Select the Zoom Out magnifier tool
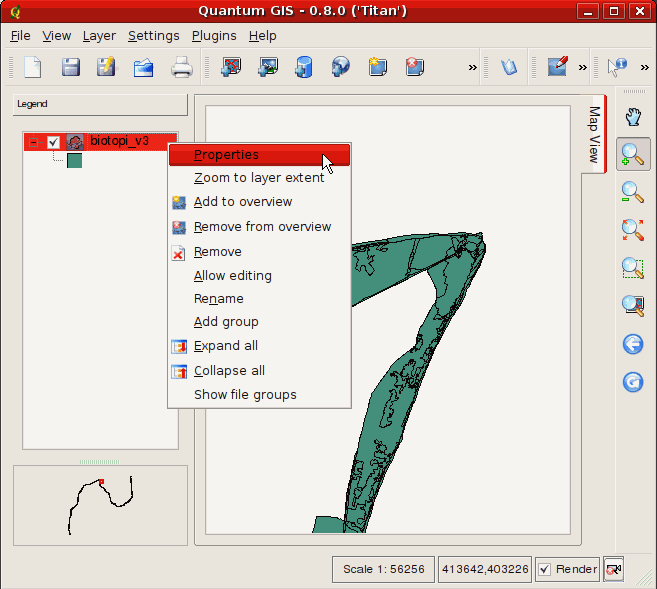The width and height of the screenshot is (657, 589). 633,192
